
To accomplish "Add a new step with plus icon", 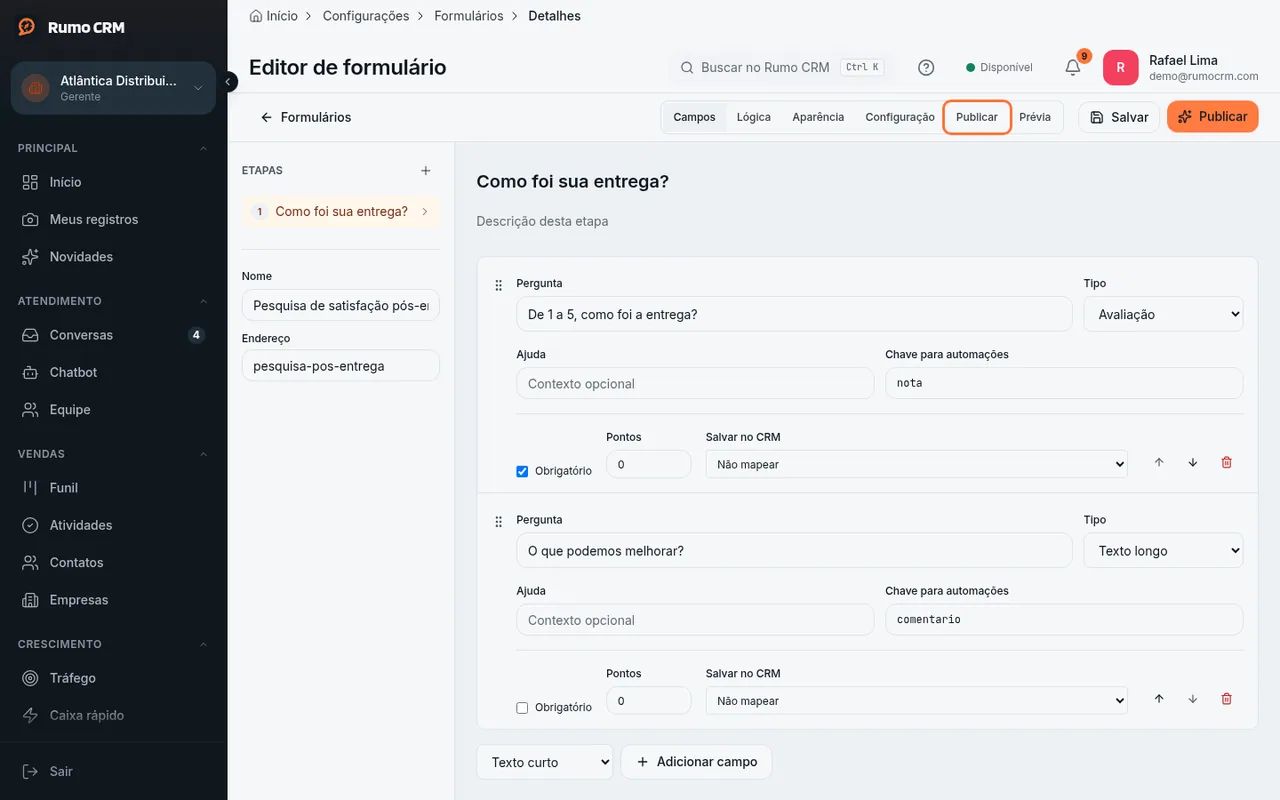I will pyautogui.click(x=426, y=171).
